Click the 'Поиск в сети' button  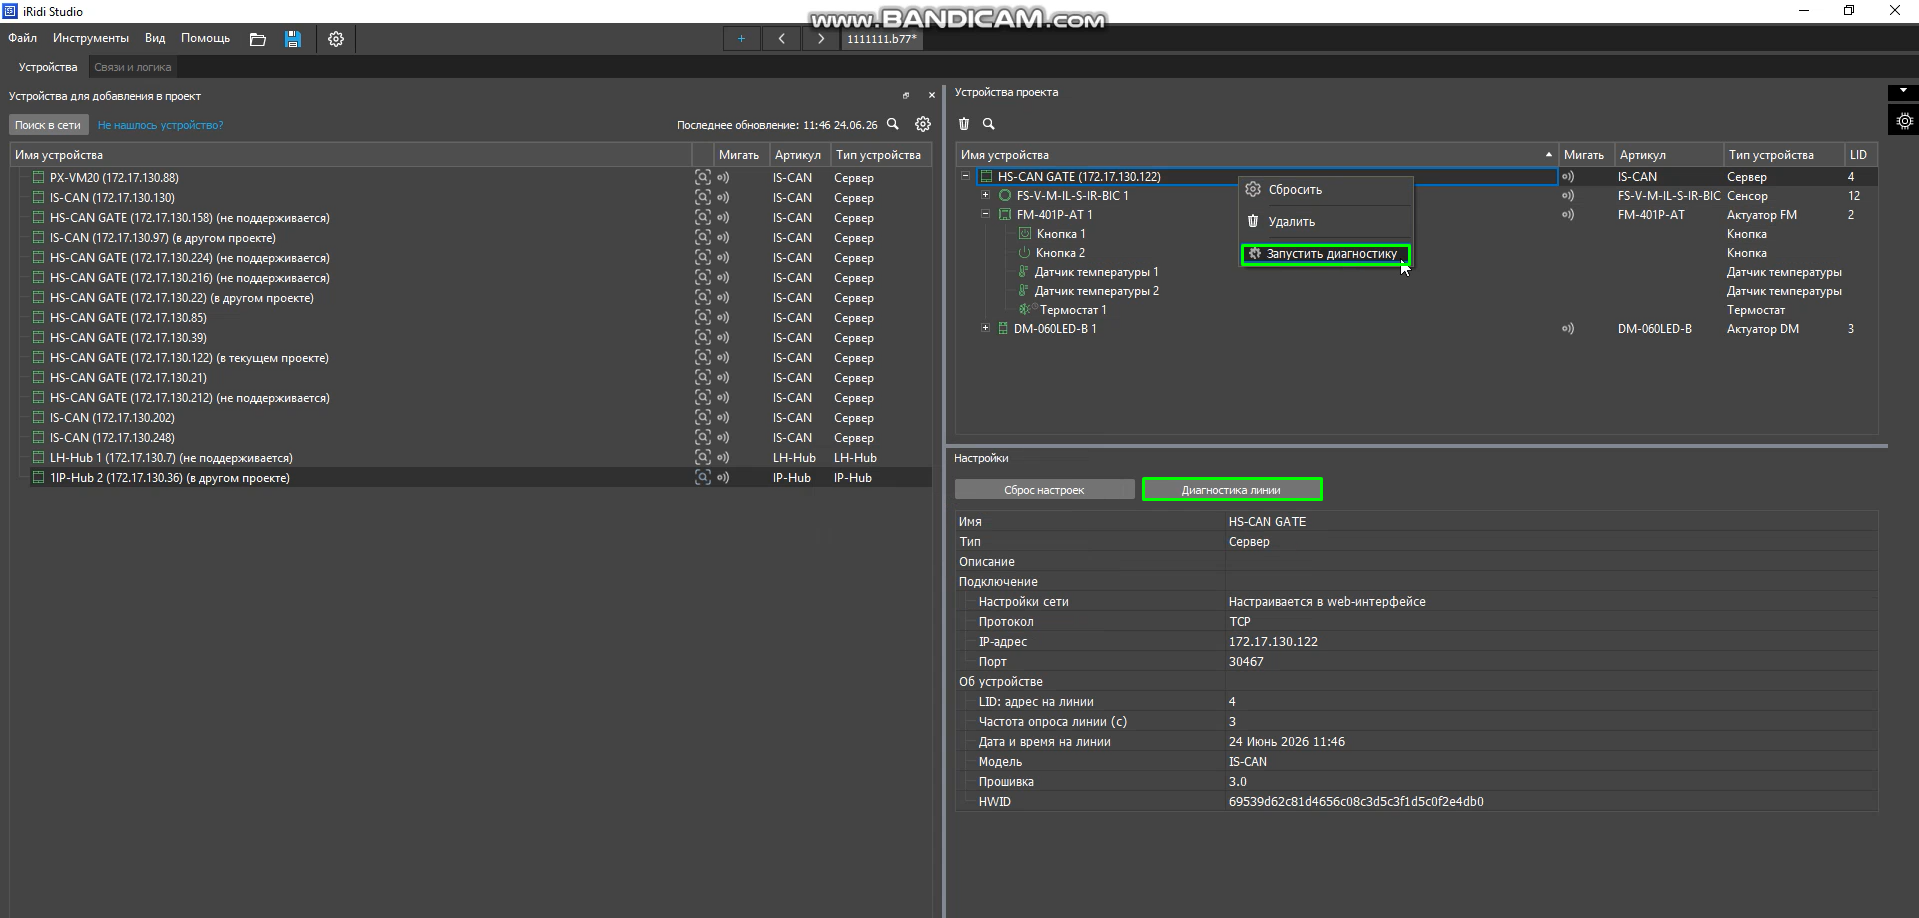coord(48,125)
